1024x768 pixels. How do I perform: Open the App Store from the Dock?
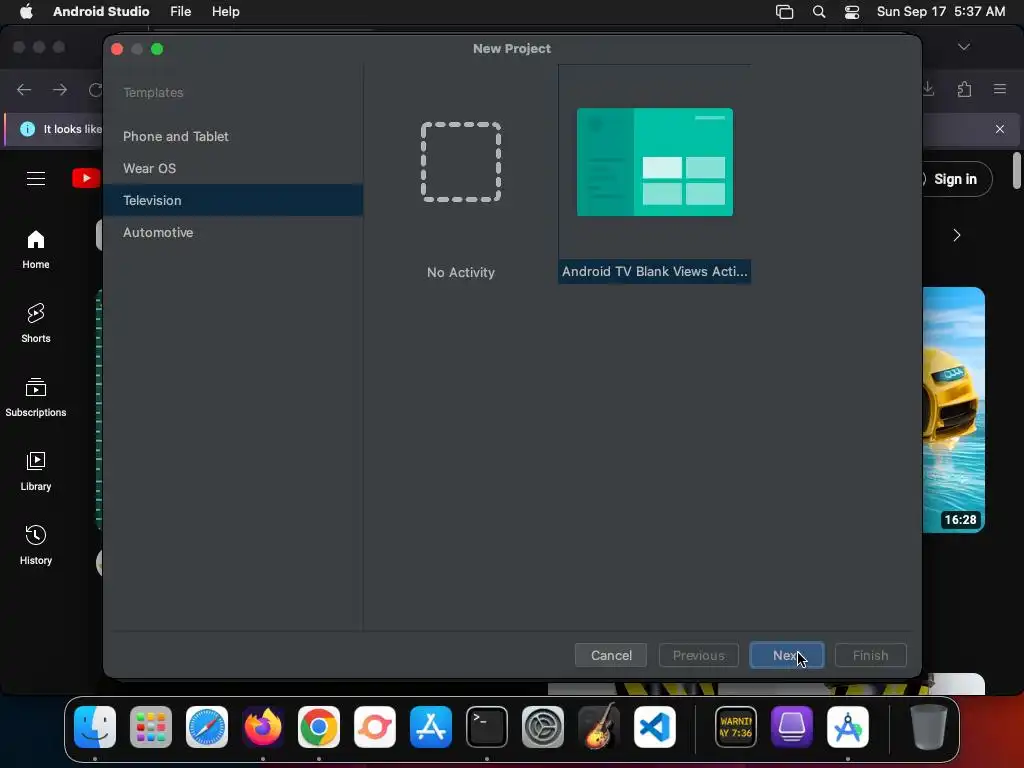coord(431,727)
